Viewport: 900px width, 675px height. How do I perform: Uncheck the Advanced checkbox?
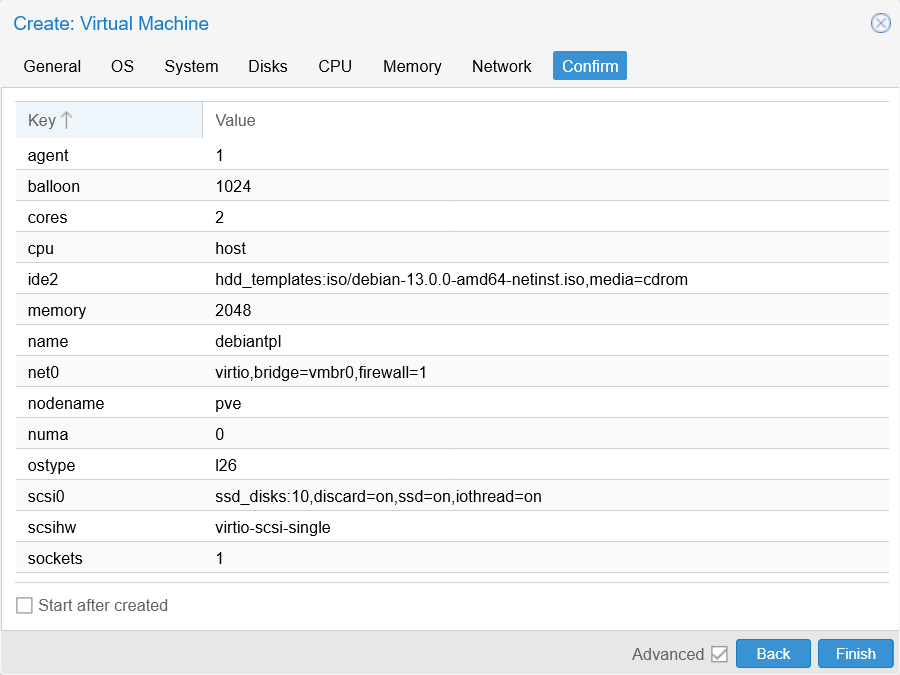tap(721, 653)
